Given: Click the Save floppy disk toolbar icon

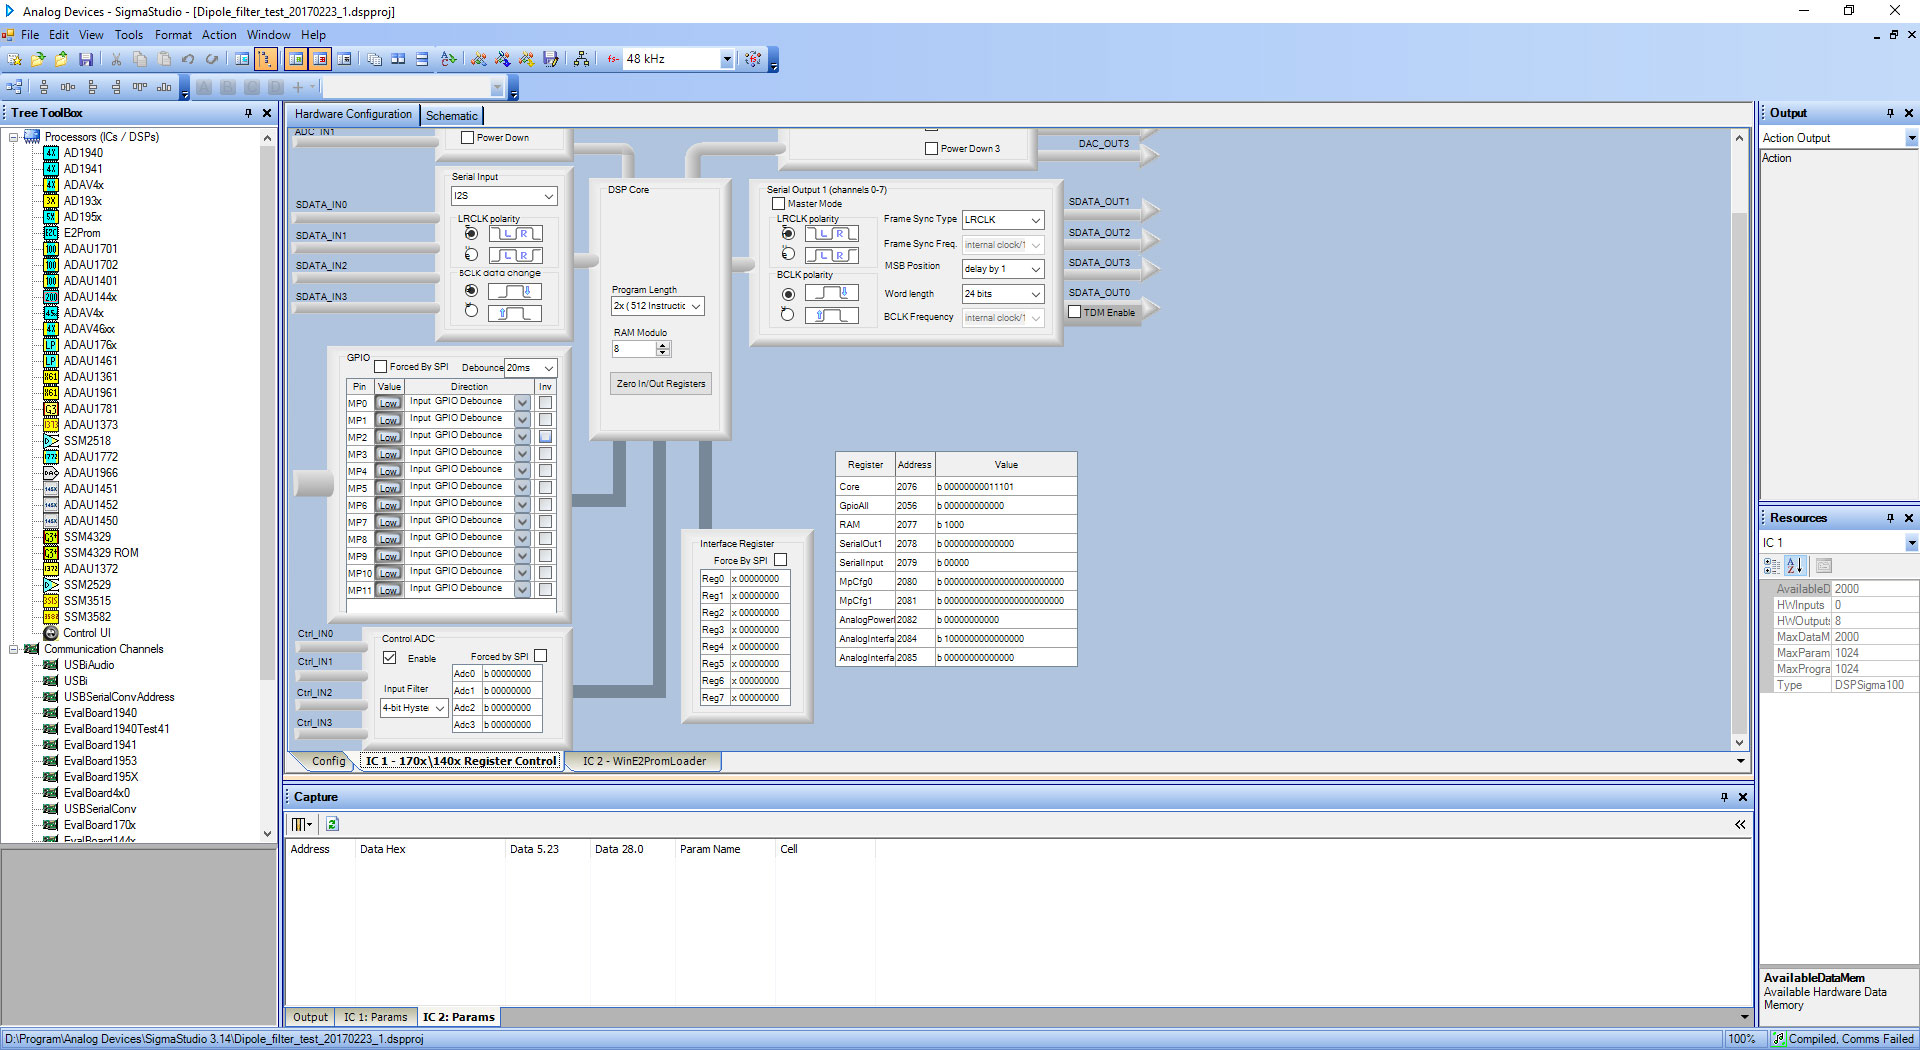Looking at the screenshot, I should (86, 59).
